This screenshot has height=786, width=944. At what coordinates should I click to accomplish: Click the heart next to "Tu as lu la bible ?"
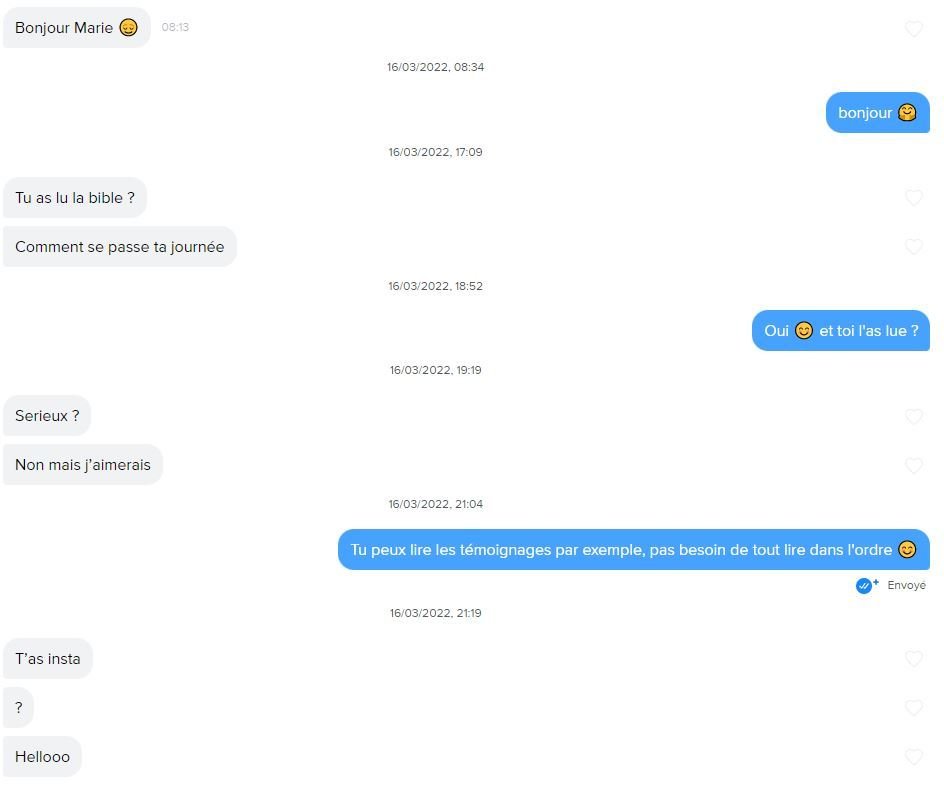[x=913, y=197]
